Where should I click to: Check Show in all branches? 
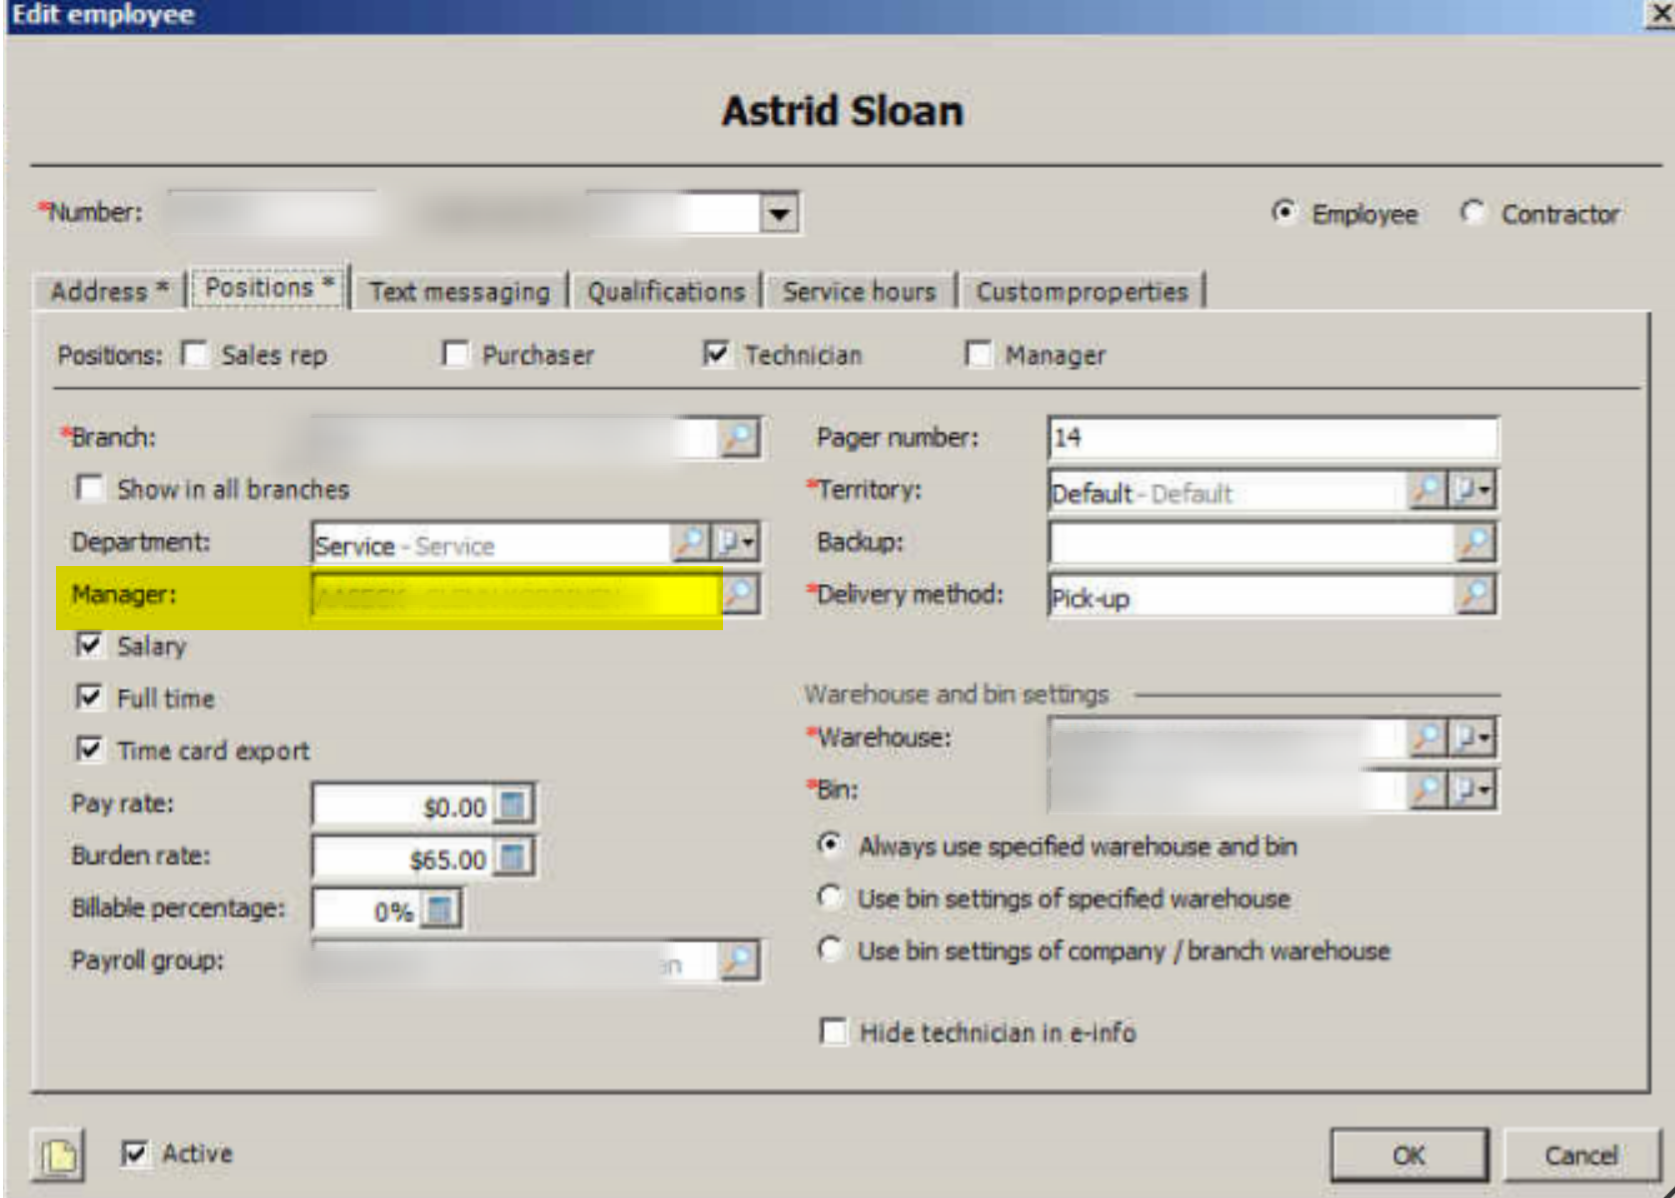(89, 488)
